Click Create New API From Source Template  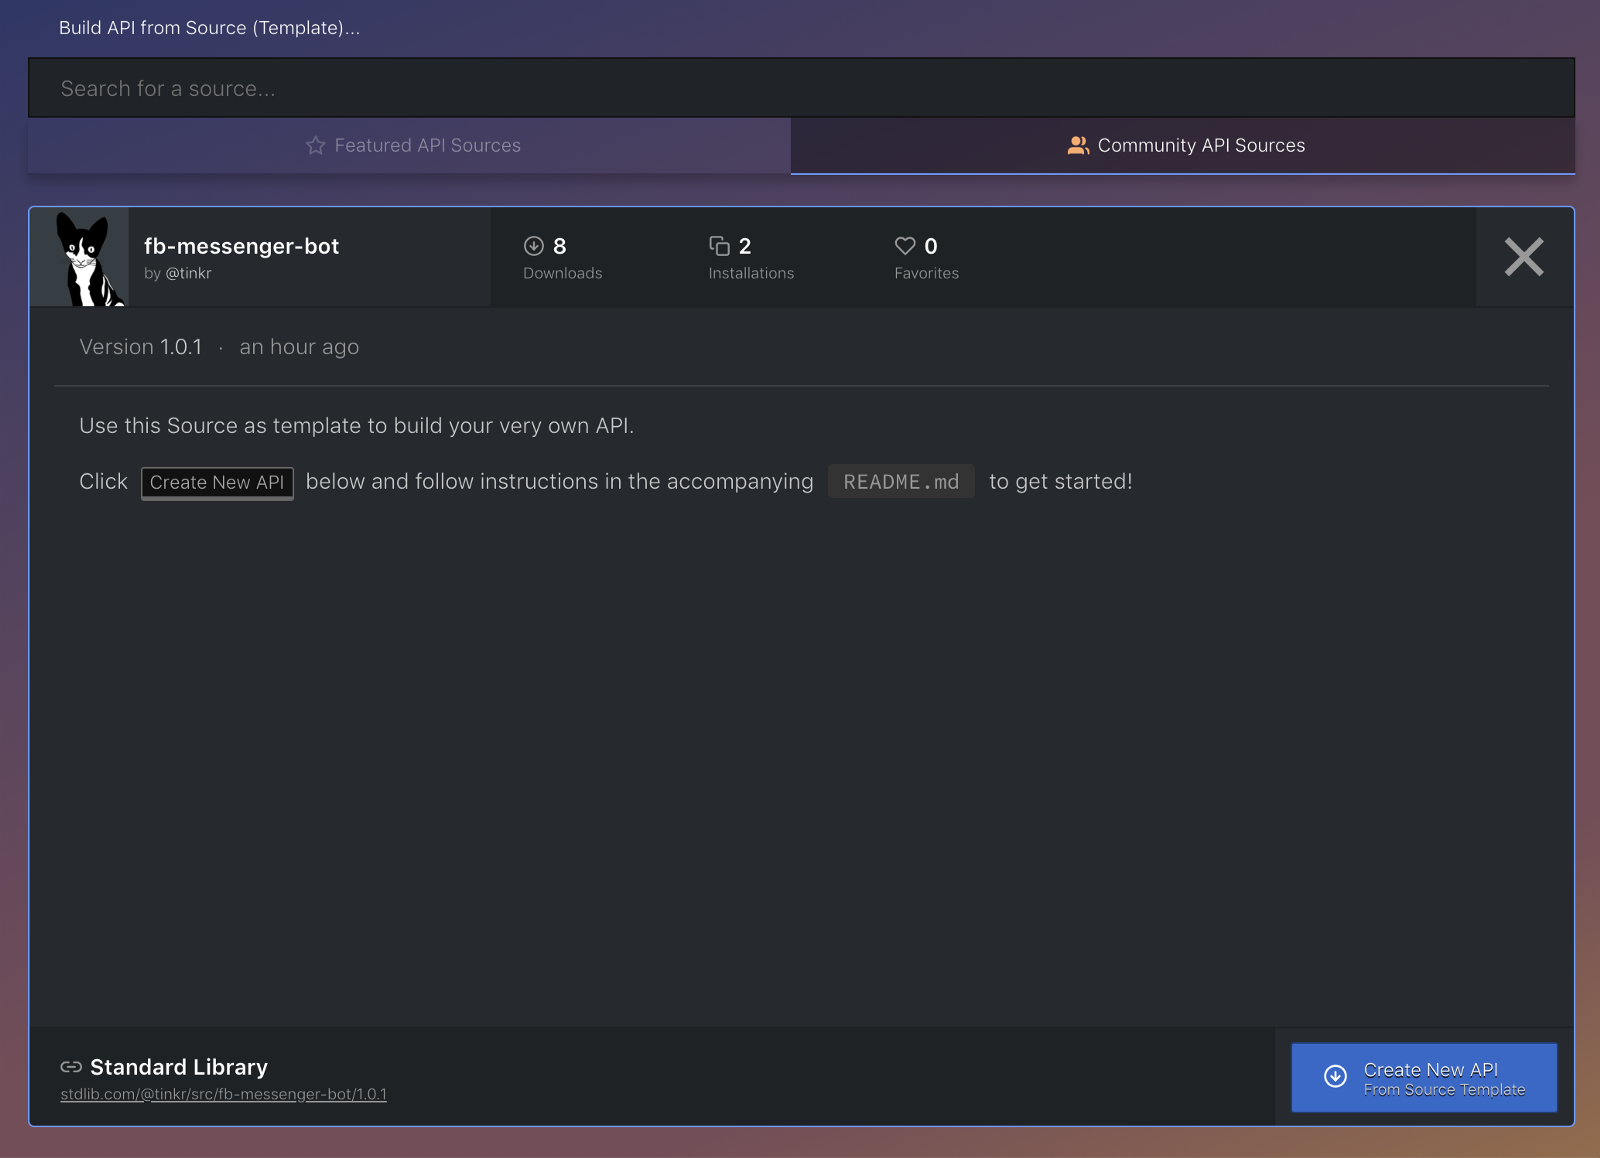(x=1424, y=1078)
